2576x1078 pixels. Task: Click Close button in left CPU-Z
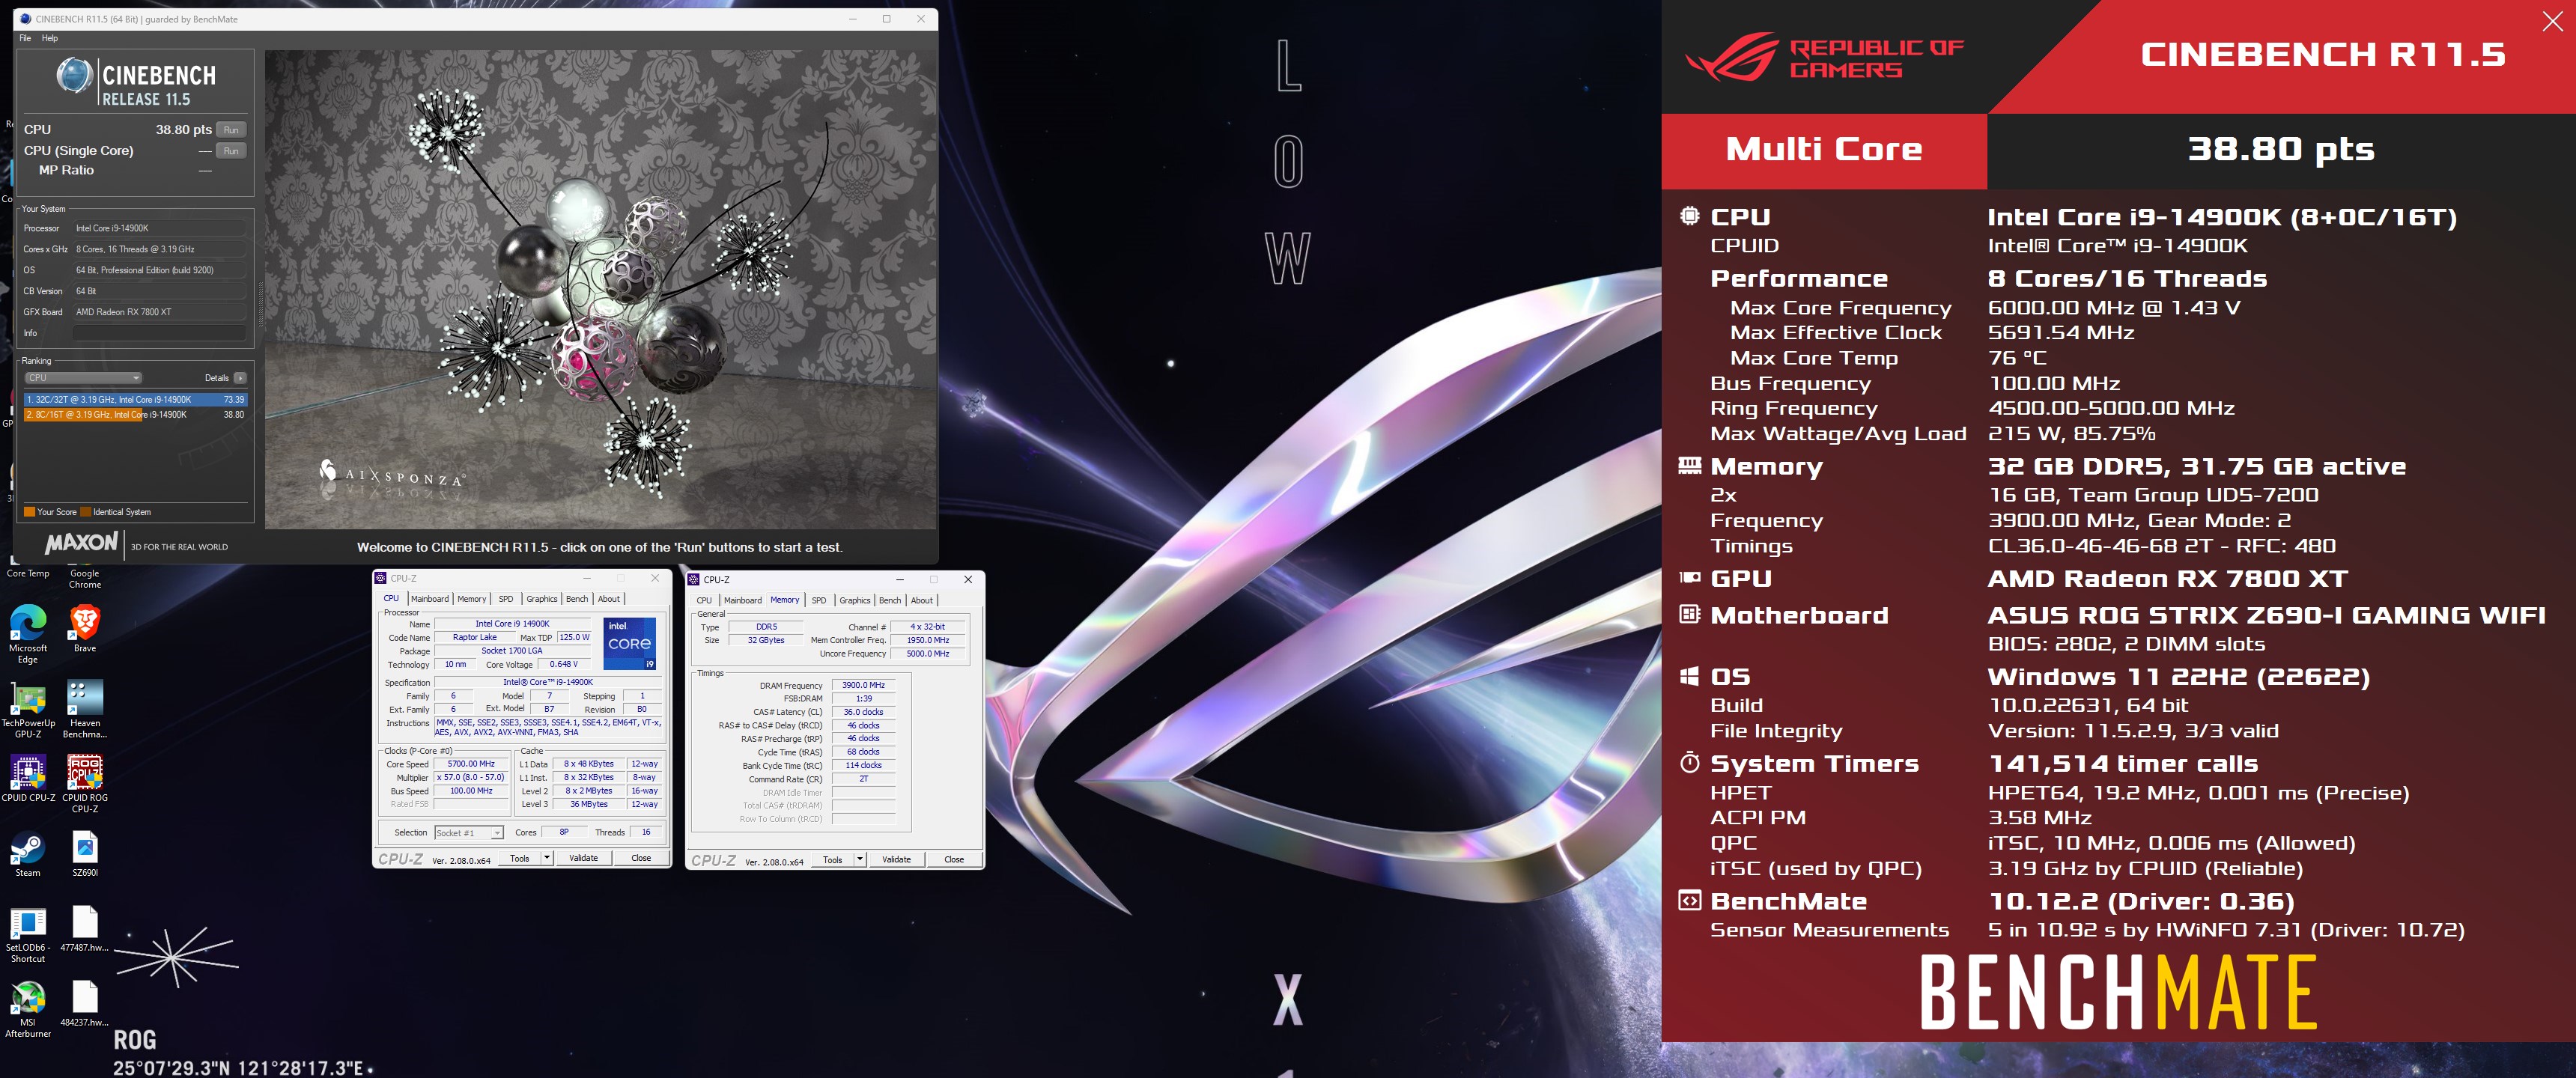pyautogui.click(x=641, y=858)
